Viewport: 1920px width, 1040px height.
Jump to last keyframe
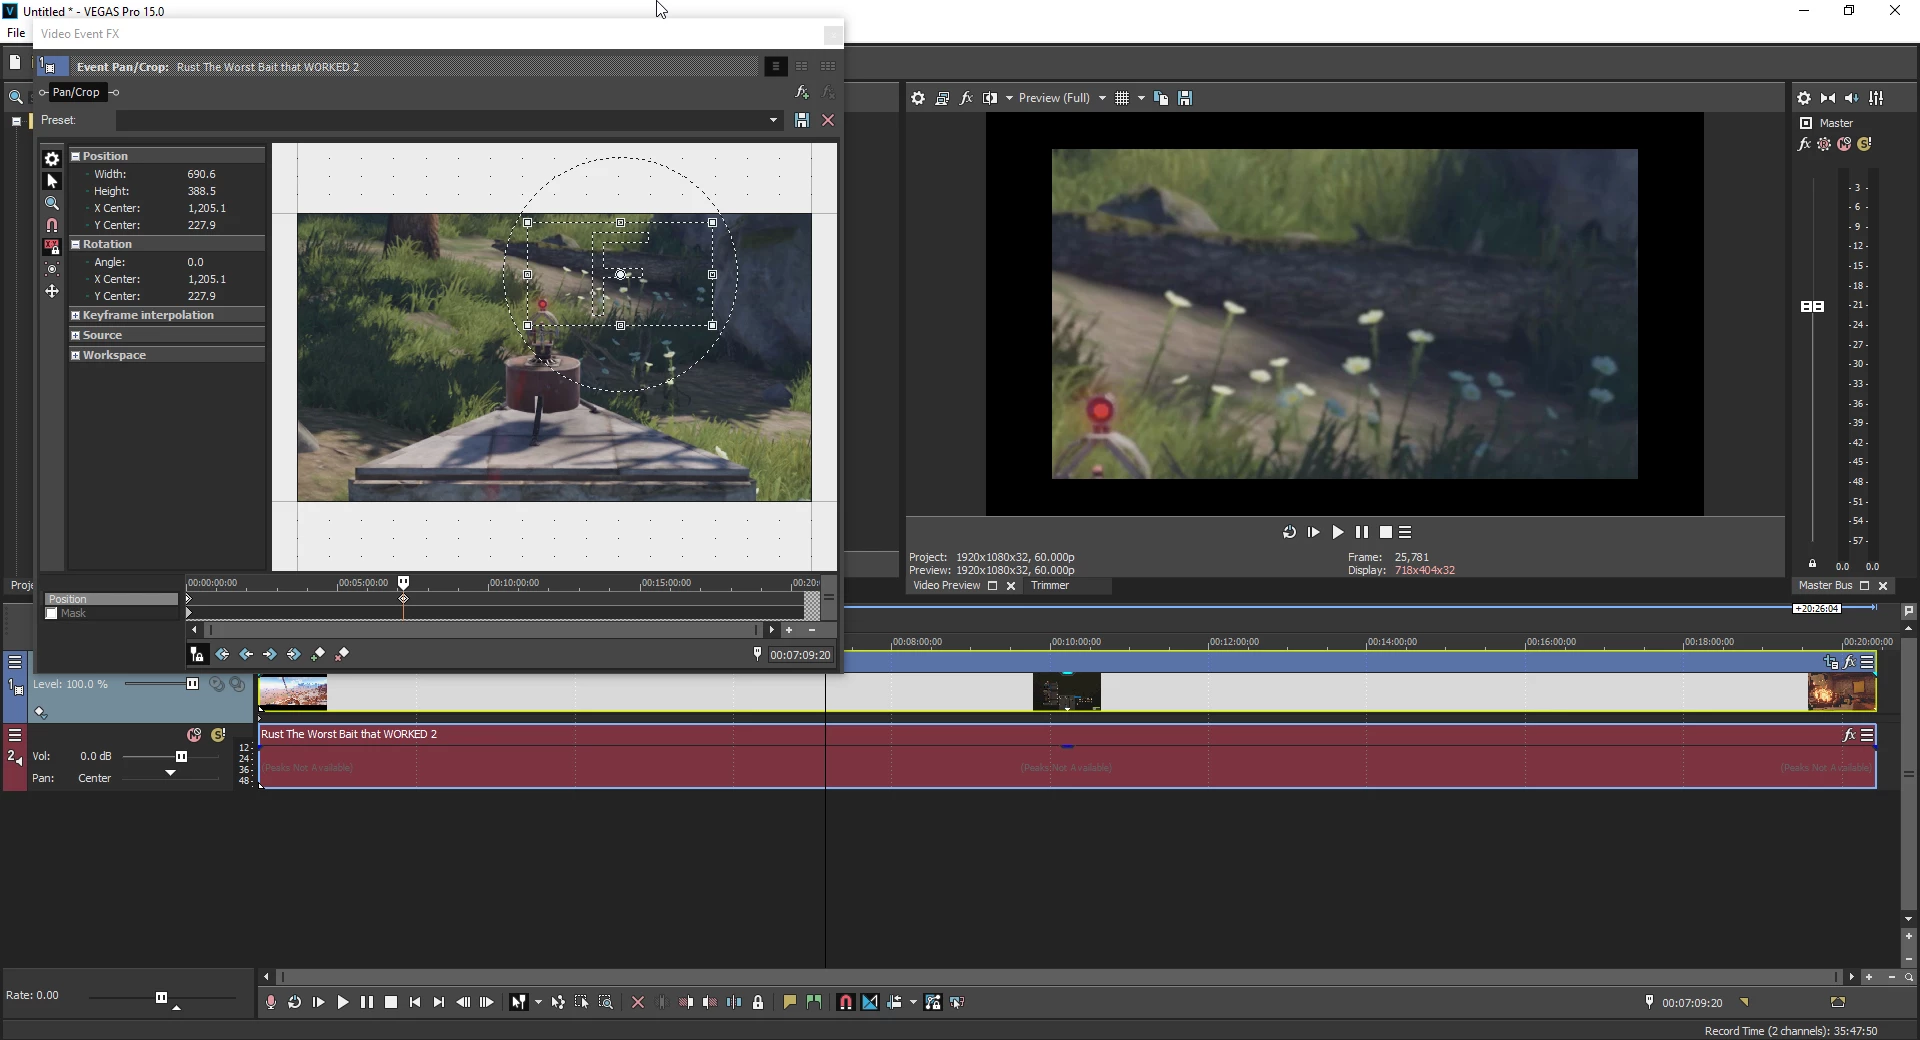[x=294, y=654]
